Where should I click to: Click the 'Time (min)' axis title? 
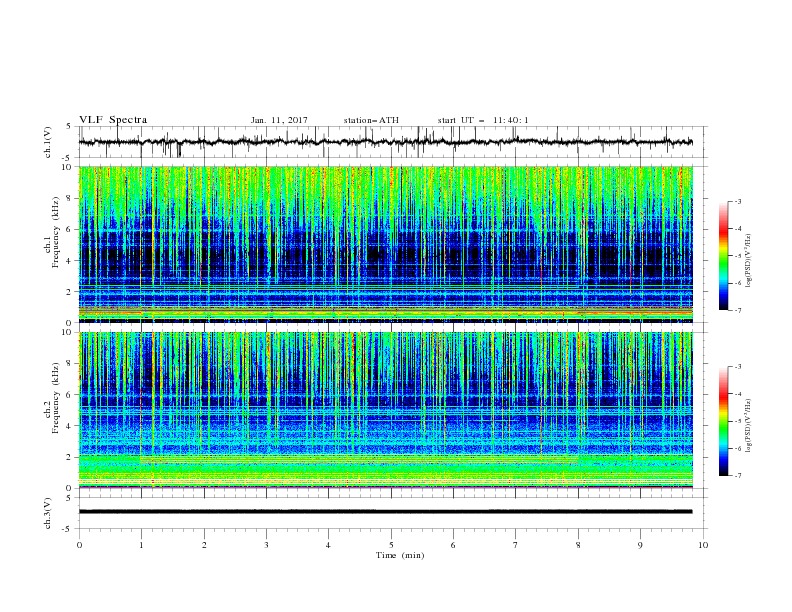point(400,555)
